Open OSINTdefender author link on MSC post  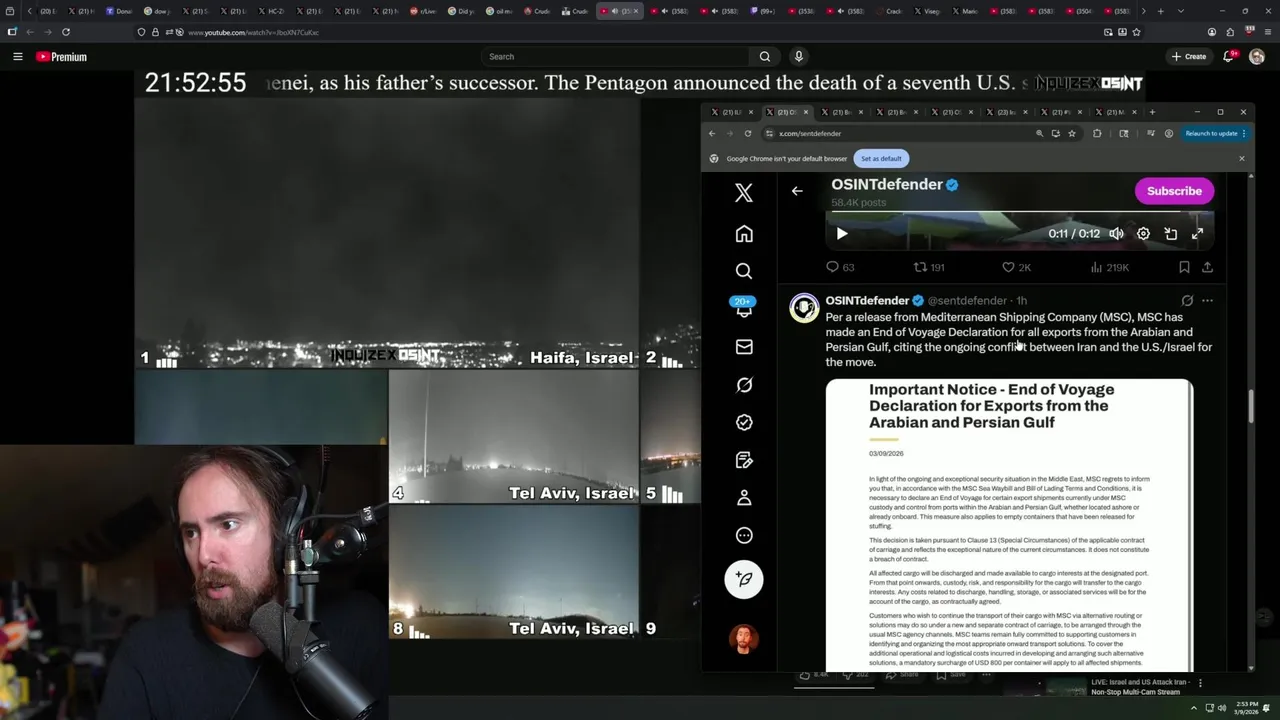[x=867, y=301]
